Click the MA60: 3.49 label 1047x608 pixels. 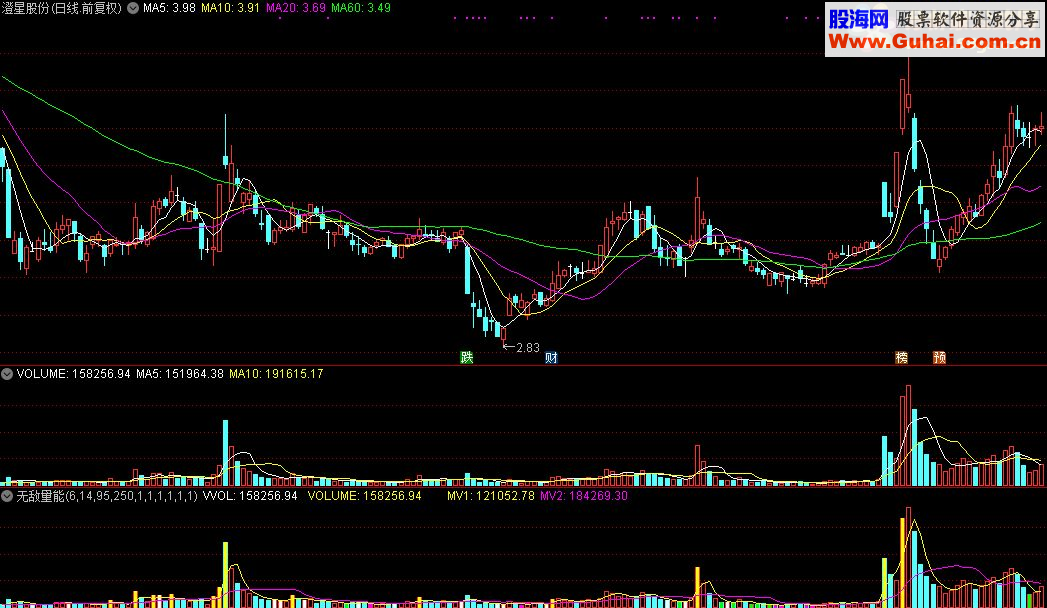[x=361, y=8]
